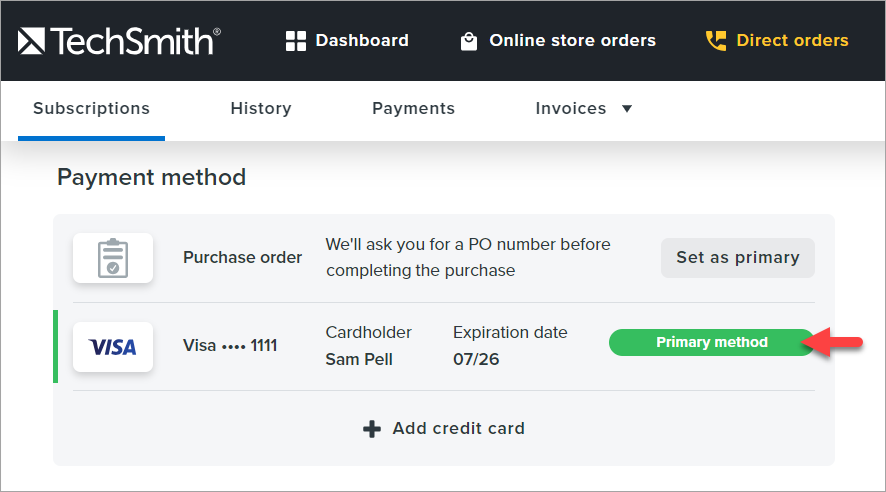This screenshot has height=492, width=886.
Task: Switch to the Subscriptions tab
Action: click(x=92, y=108)
